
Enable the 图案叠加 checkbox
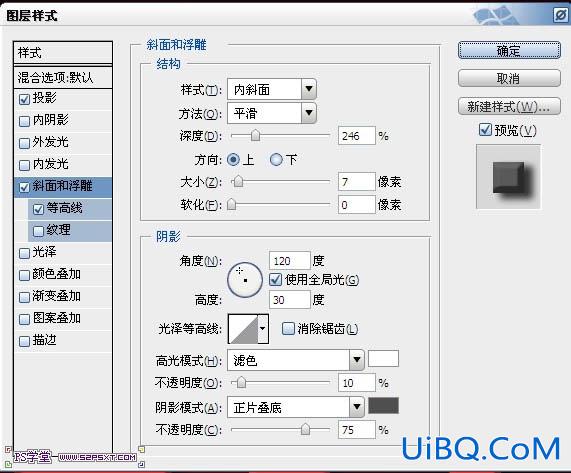[x=24, y=319]
